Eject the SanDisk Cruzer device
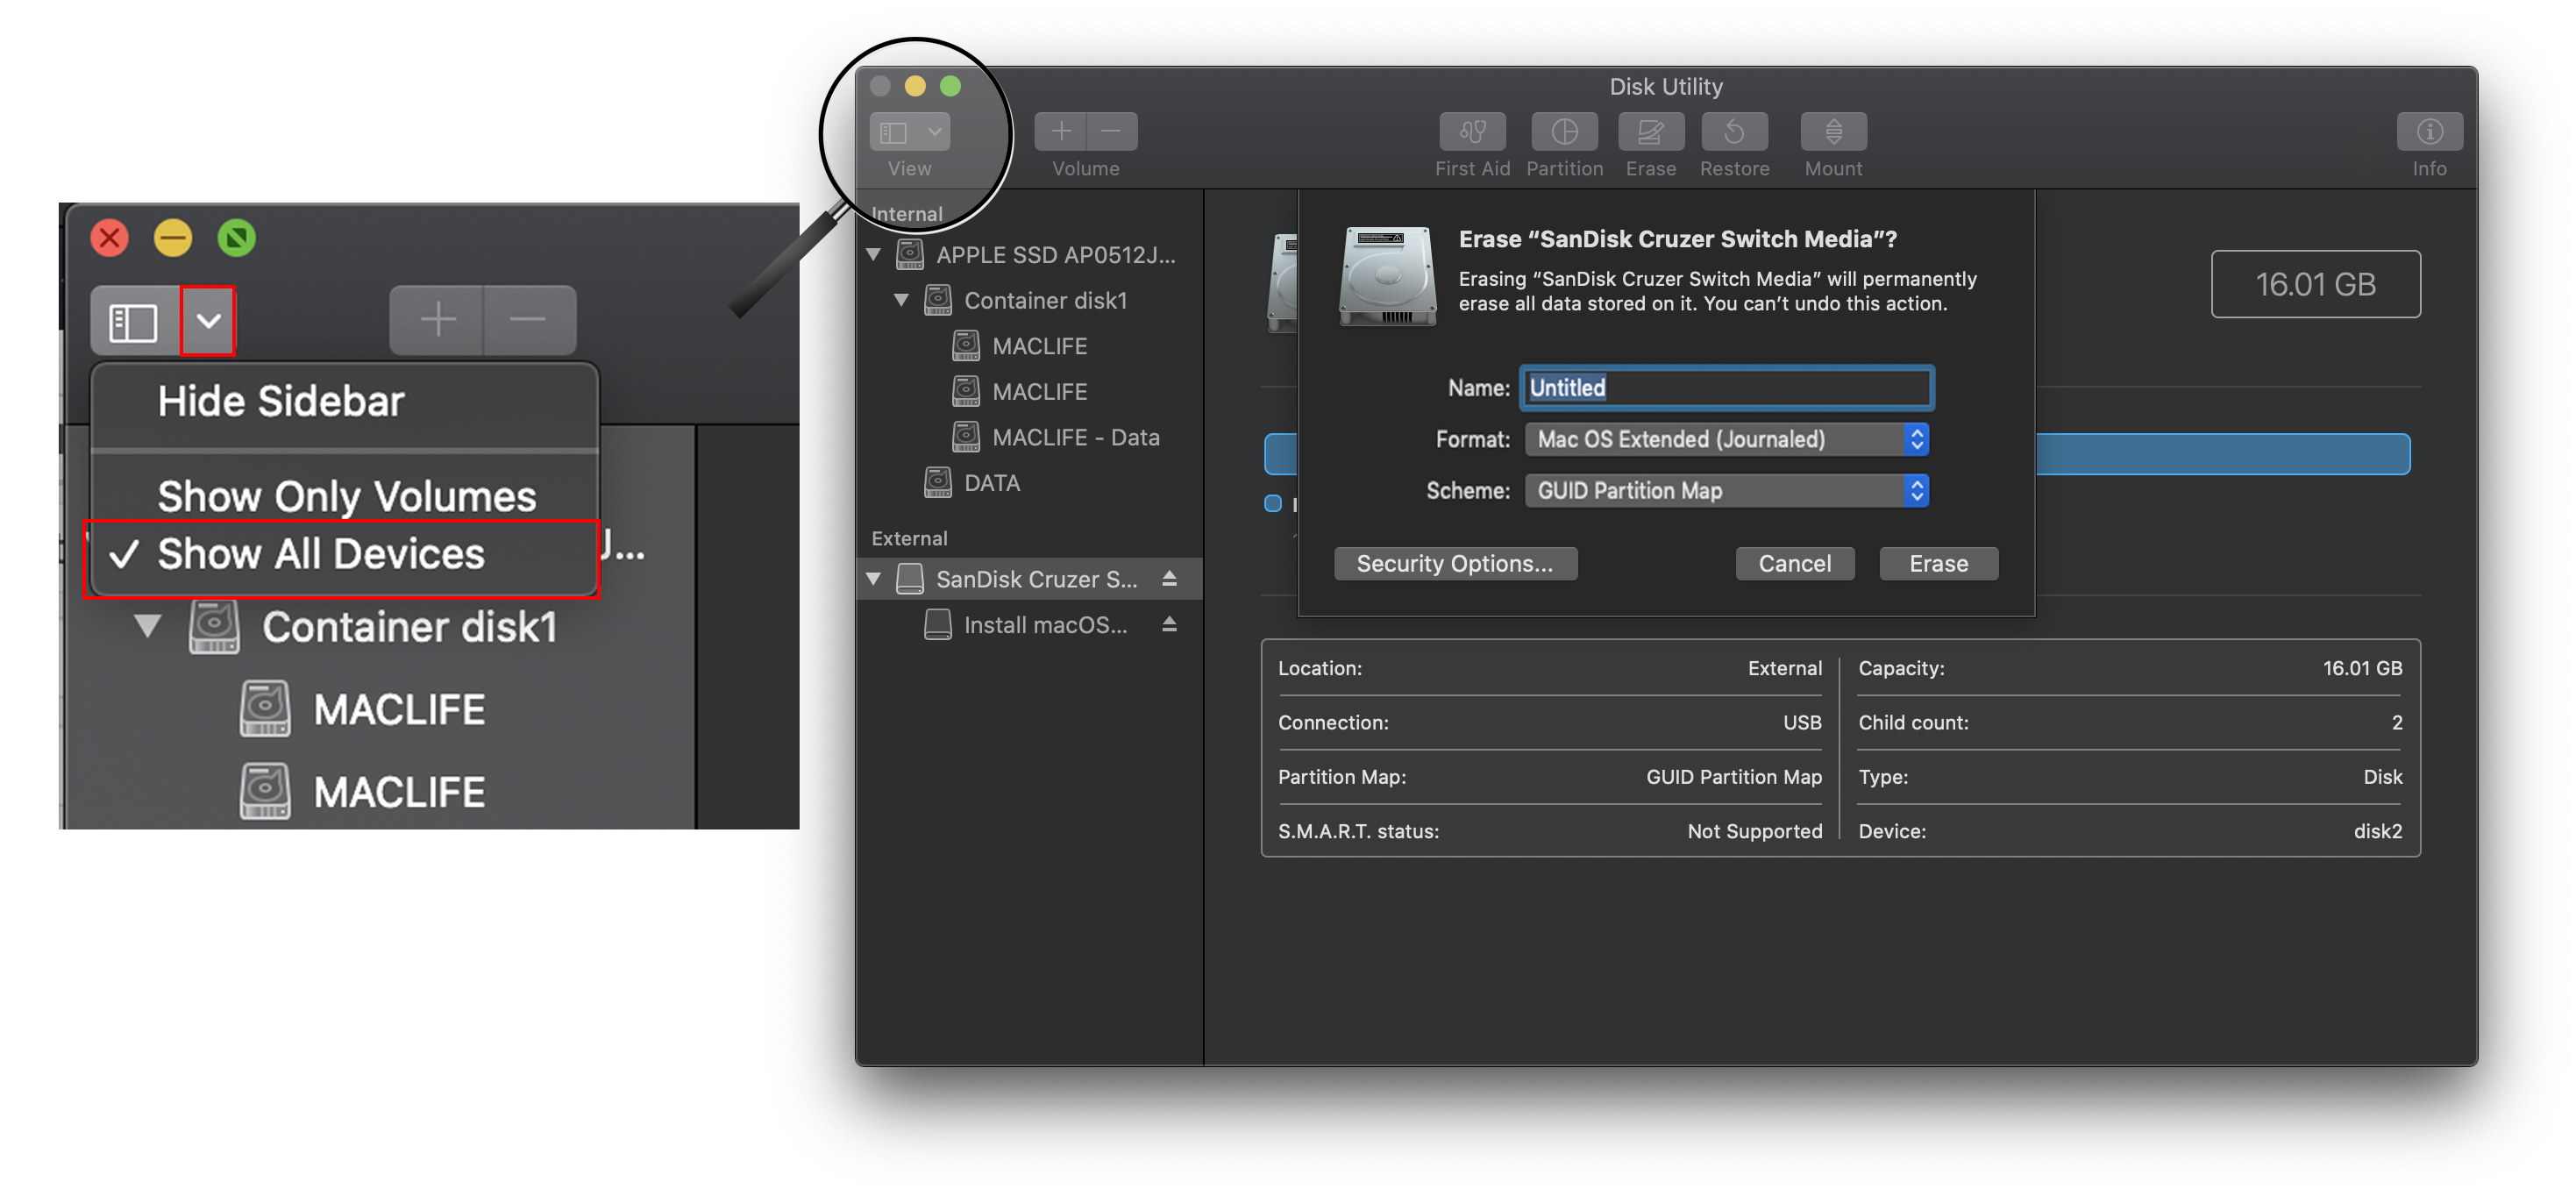Screen dimensions: 2576x1196 click(1170, 578)
